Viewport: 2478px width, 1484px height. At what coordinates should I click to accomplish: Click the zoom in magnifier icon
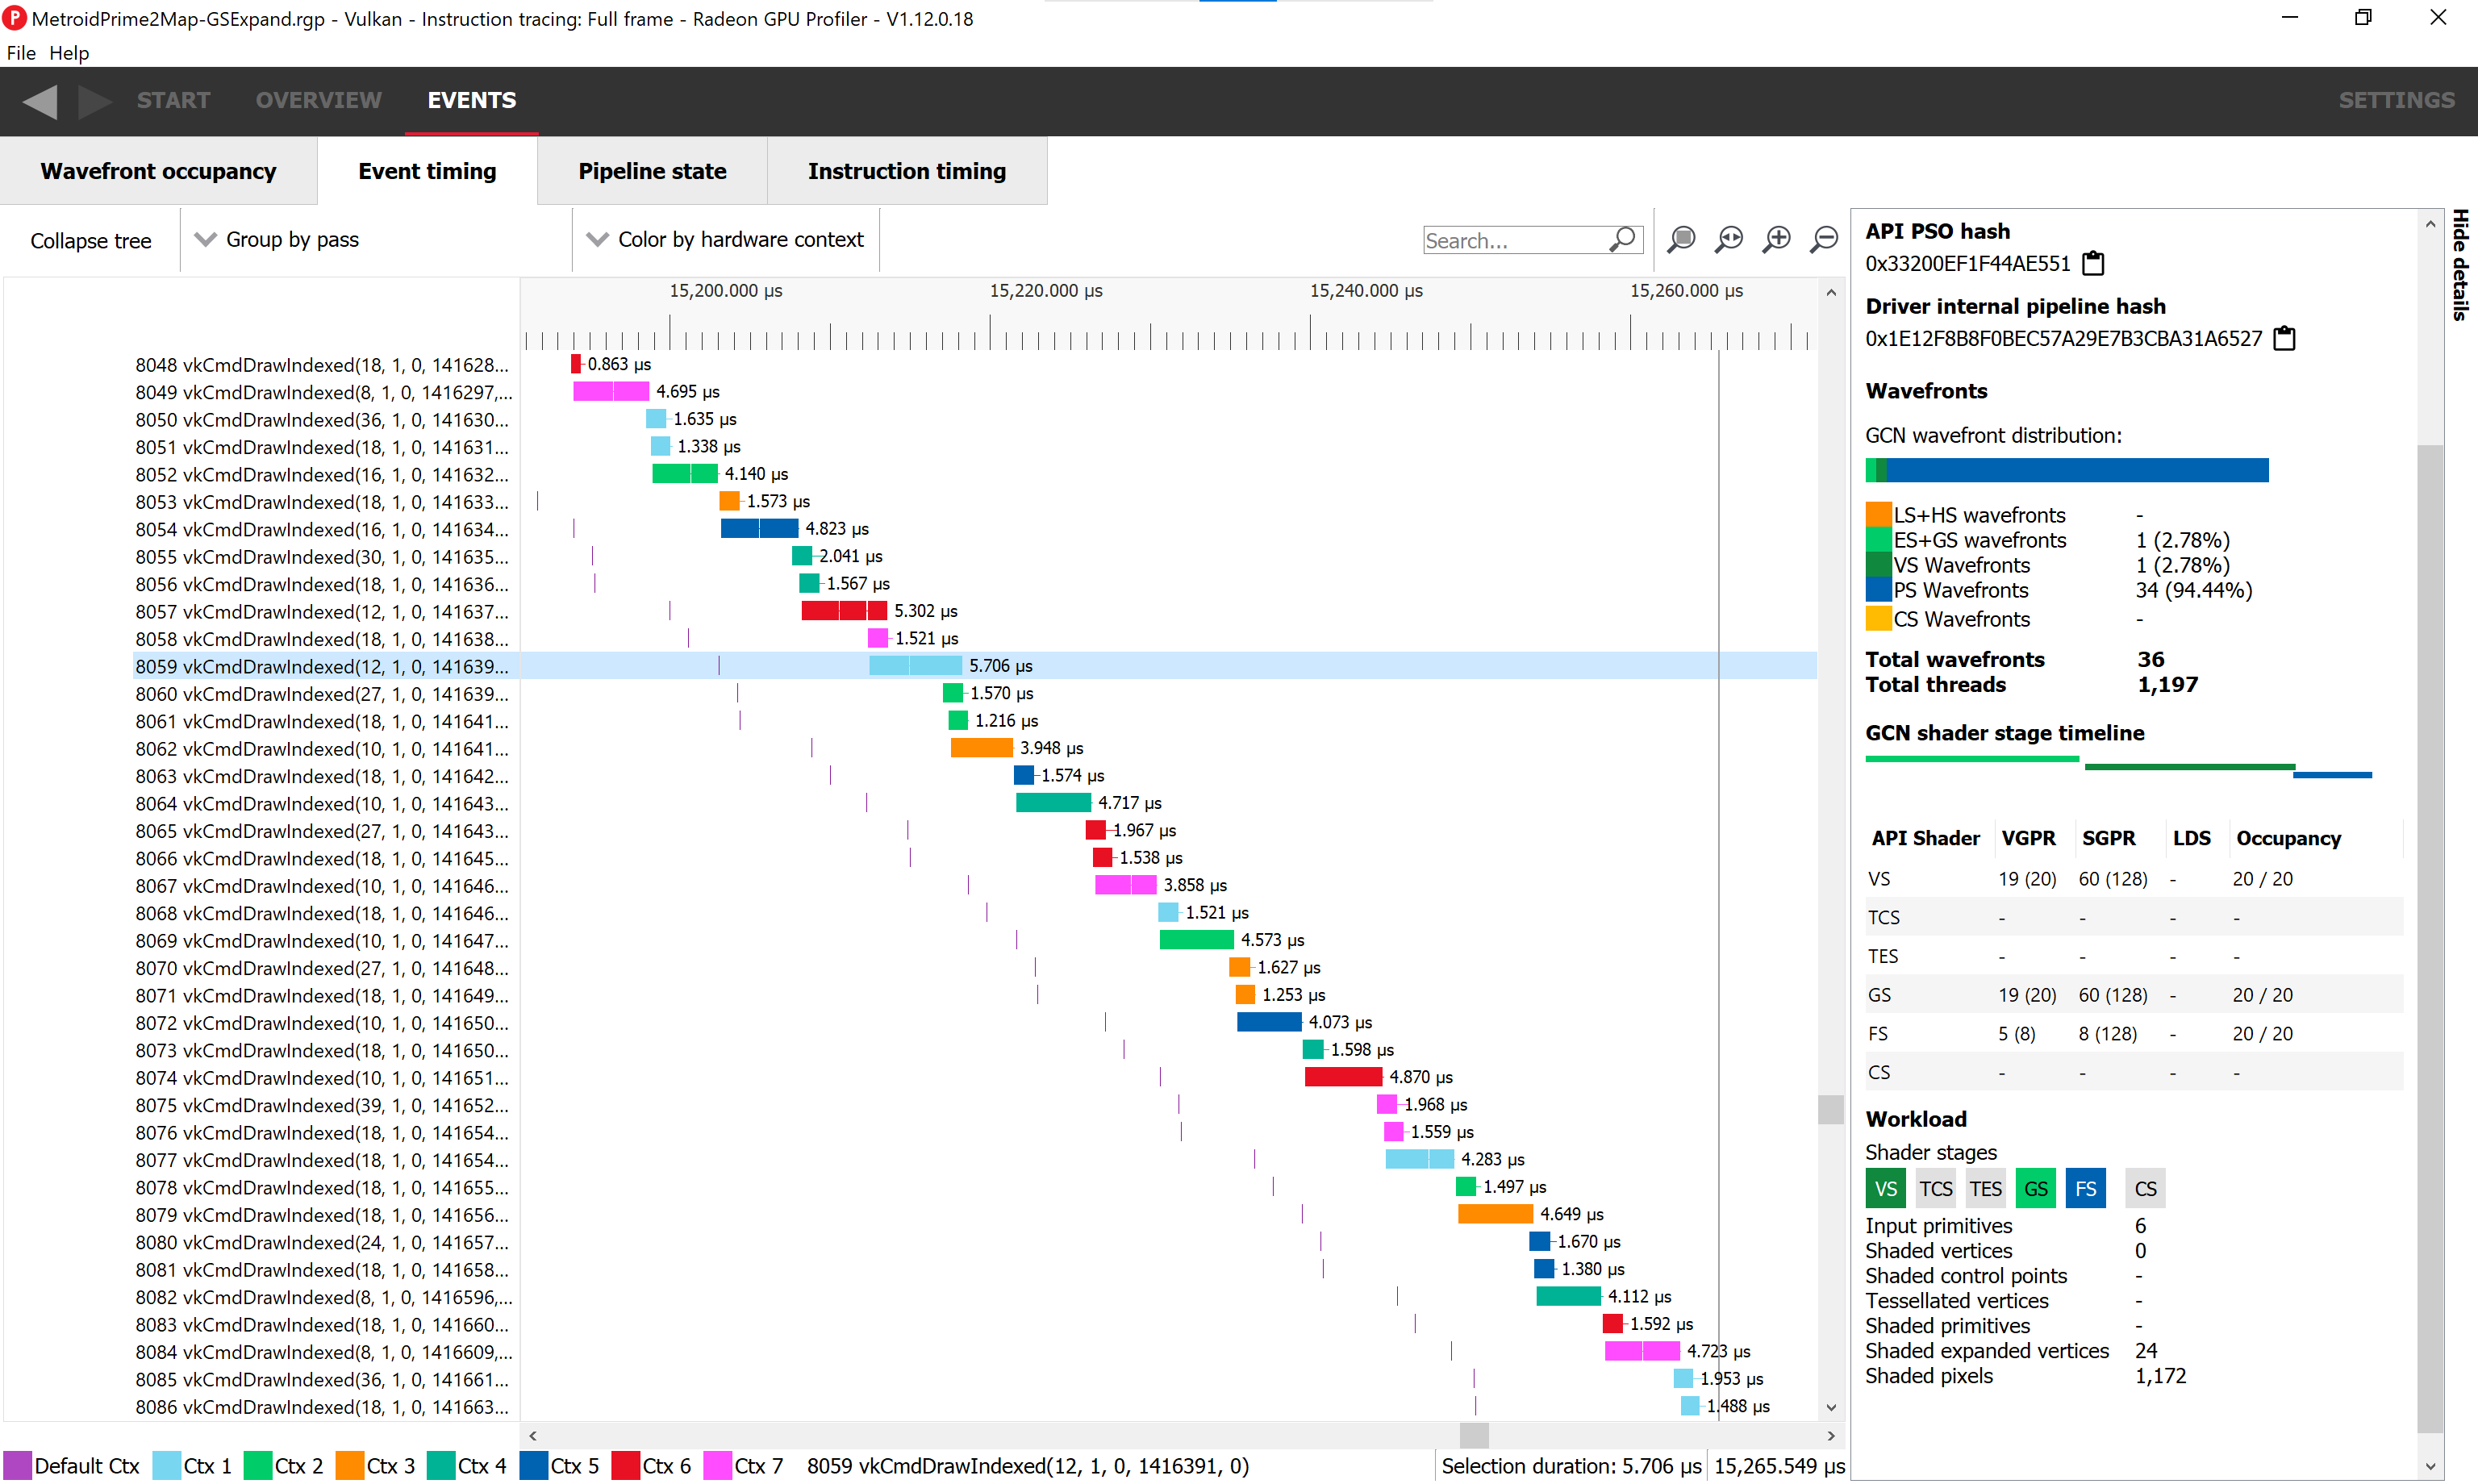[1777, 239]
